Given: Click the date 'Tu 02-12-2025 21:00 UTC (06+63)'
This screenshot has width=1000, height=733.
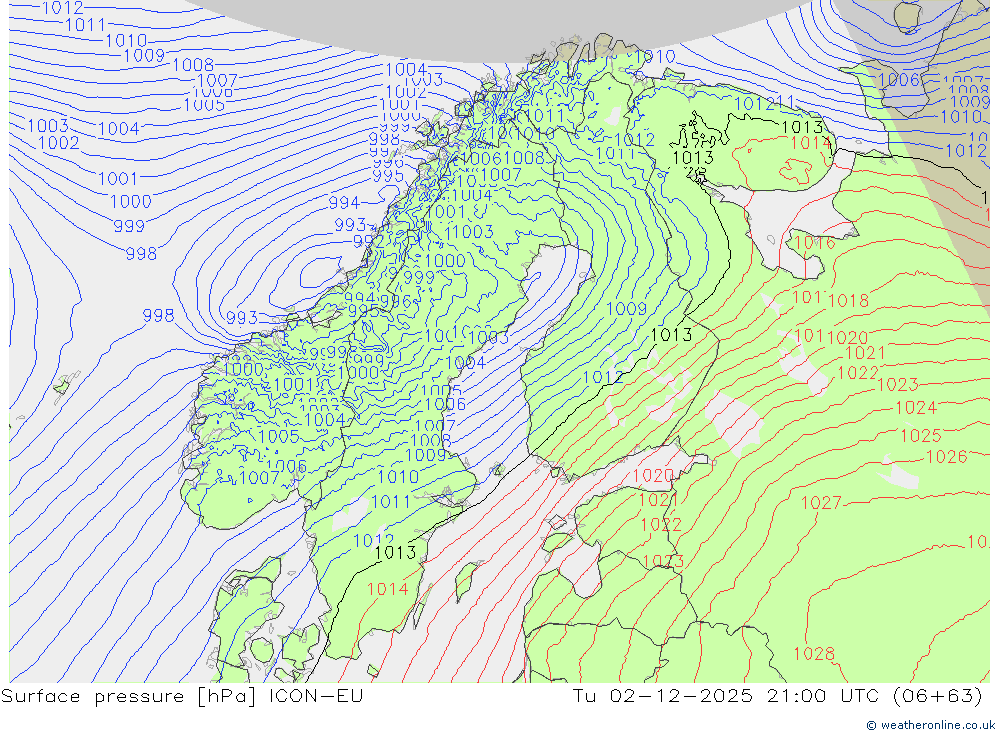Looking at the screenshot, I should pos(777,696).
